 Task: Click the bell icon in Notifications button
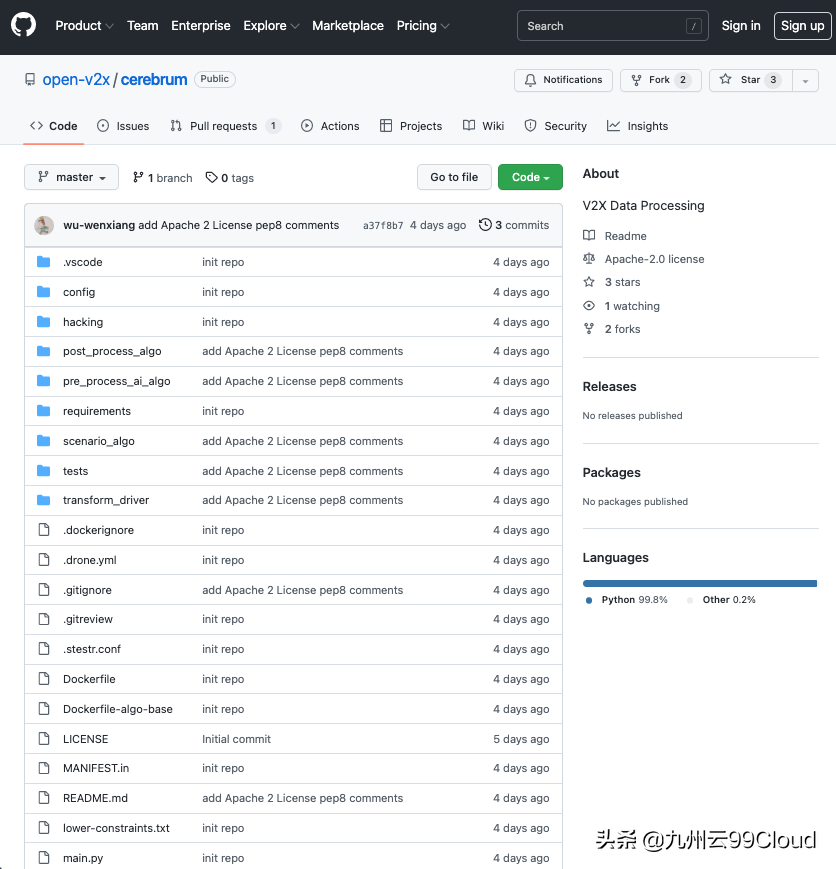point(530,80)
